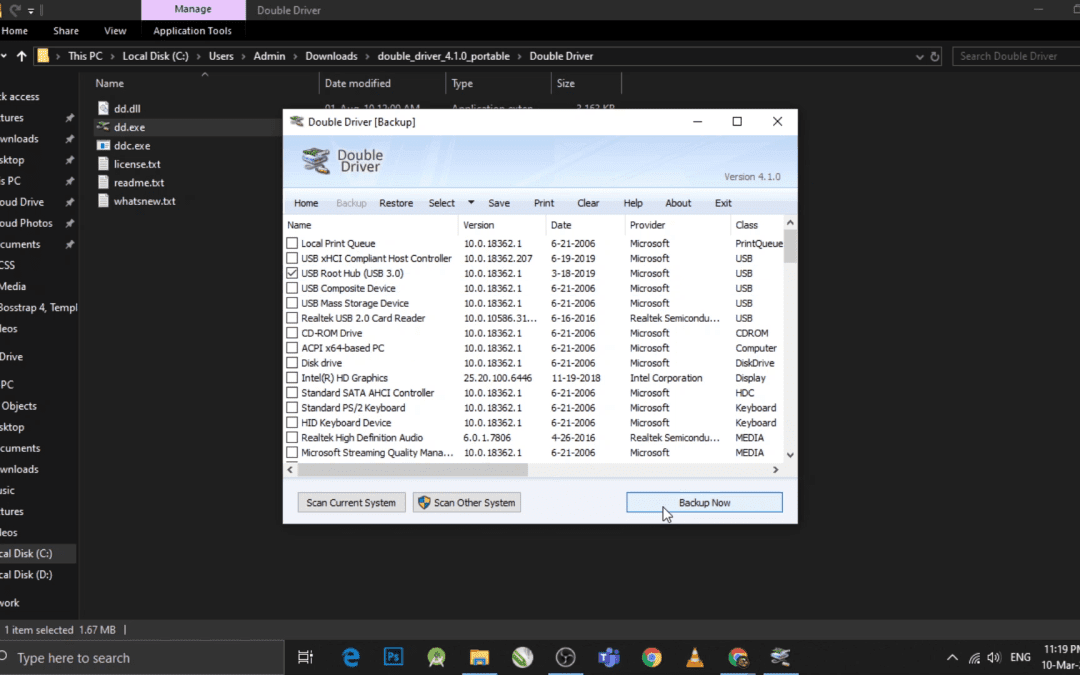Open VLC media player from the taskbar

pos(695,657)
